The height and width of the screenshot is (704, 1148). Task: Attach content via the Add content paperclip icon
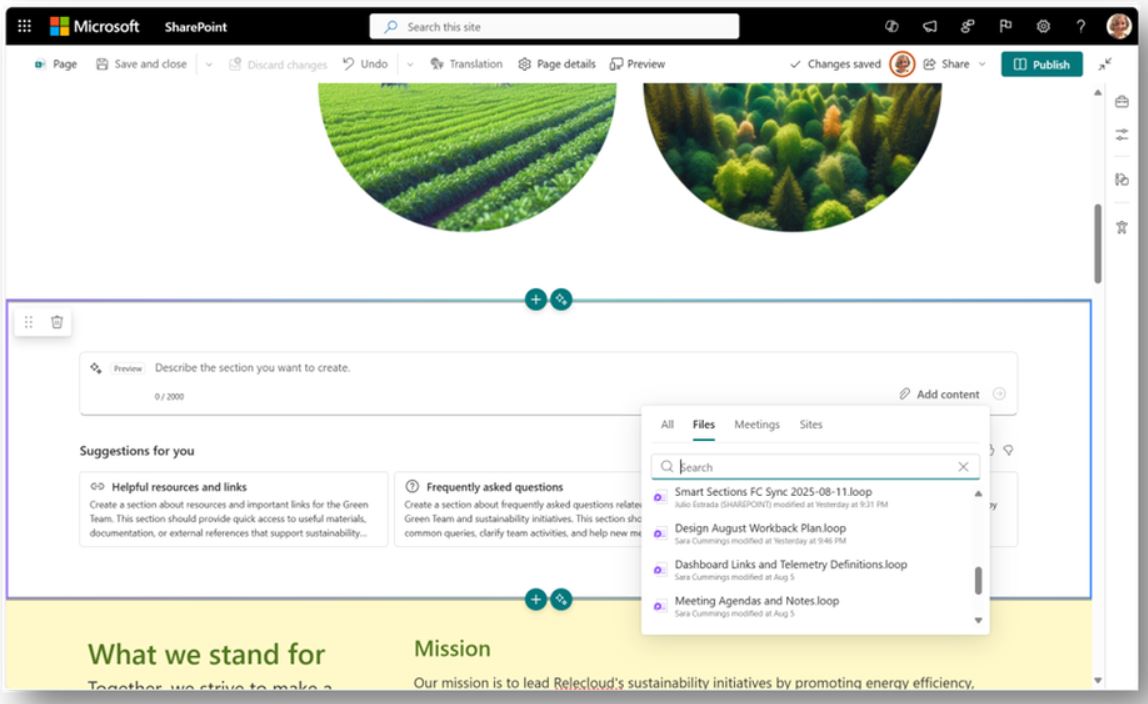pyautogui.click(x=906, y=394)
